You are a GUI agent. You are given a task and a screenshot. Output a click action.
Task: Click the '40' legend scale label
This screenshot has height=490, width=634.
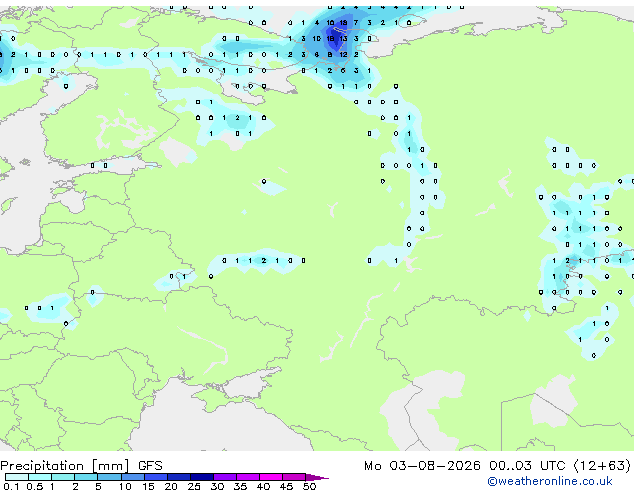(x=263, y=486)
